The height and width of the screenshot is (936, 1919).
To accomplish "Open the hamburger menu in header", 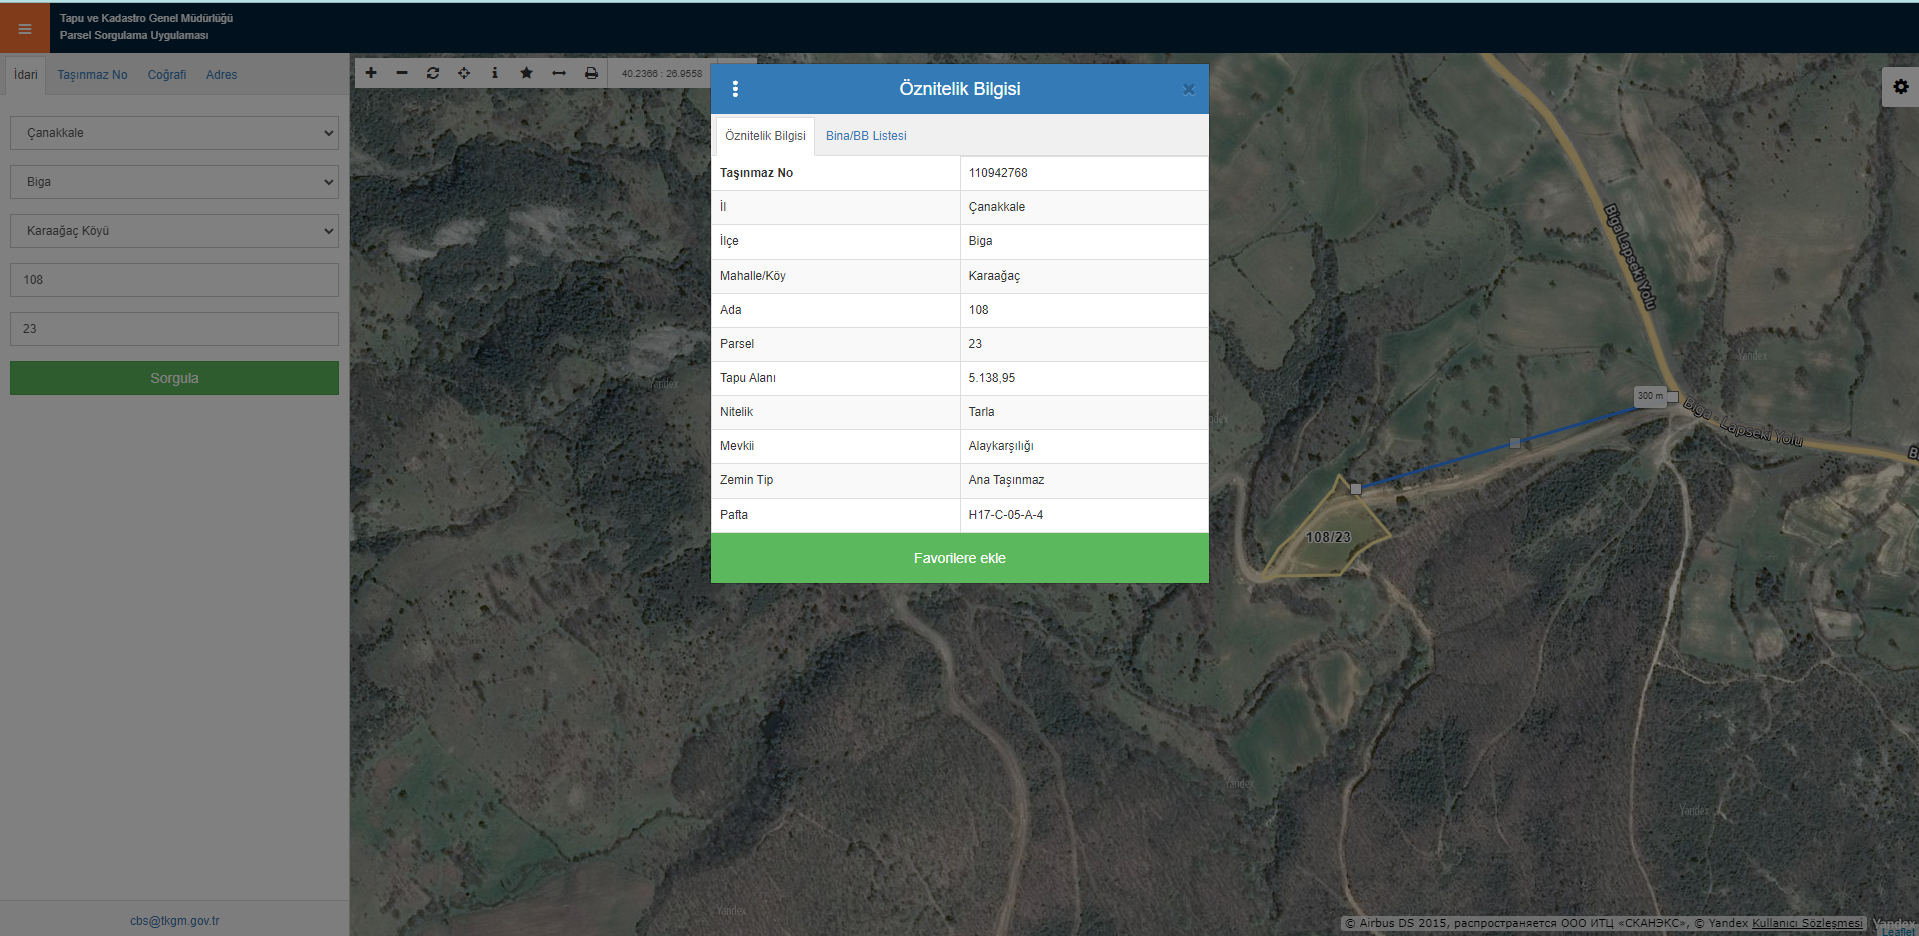I will pos(25,29).
